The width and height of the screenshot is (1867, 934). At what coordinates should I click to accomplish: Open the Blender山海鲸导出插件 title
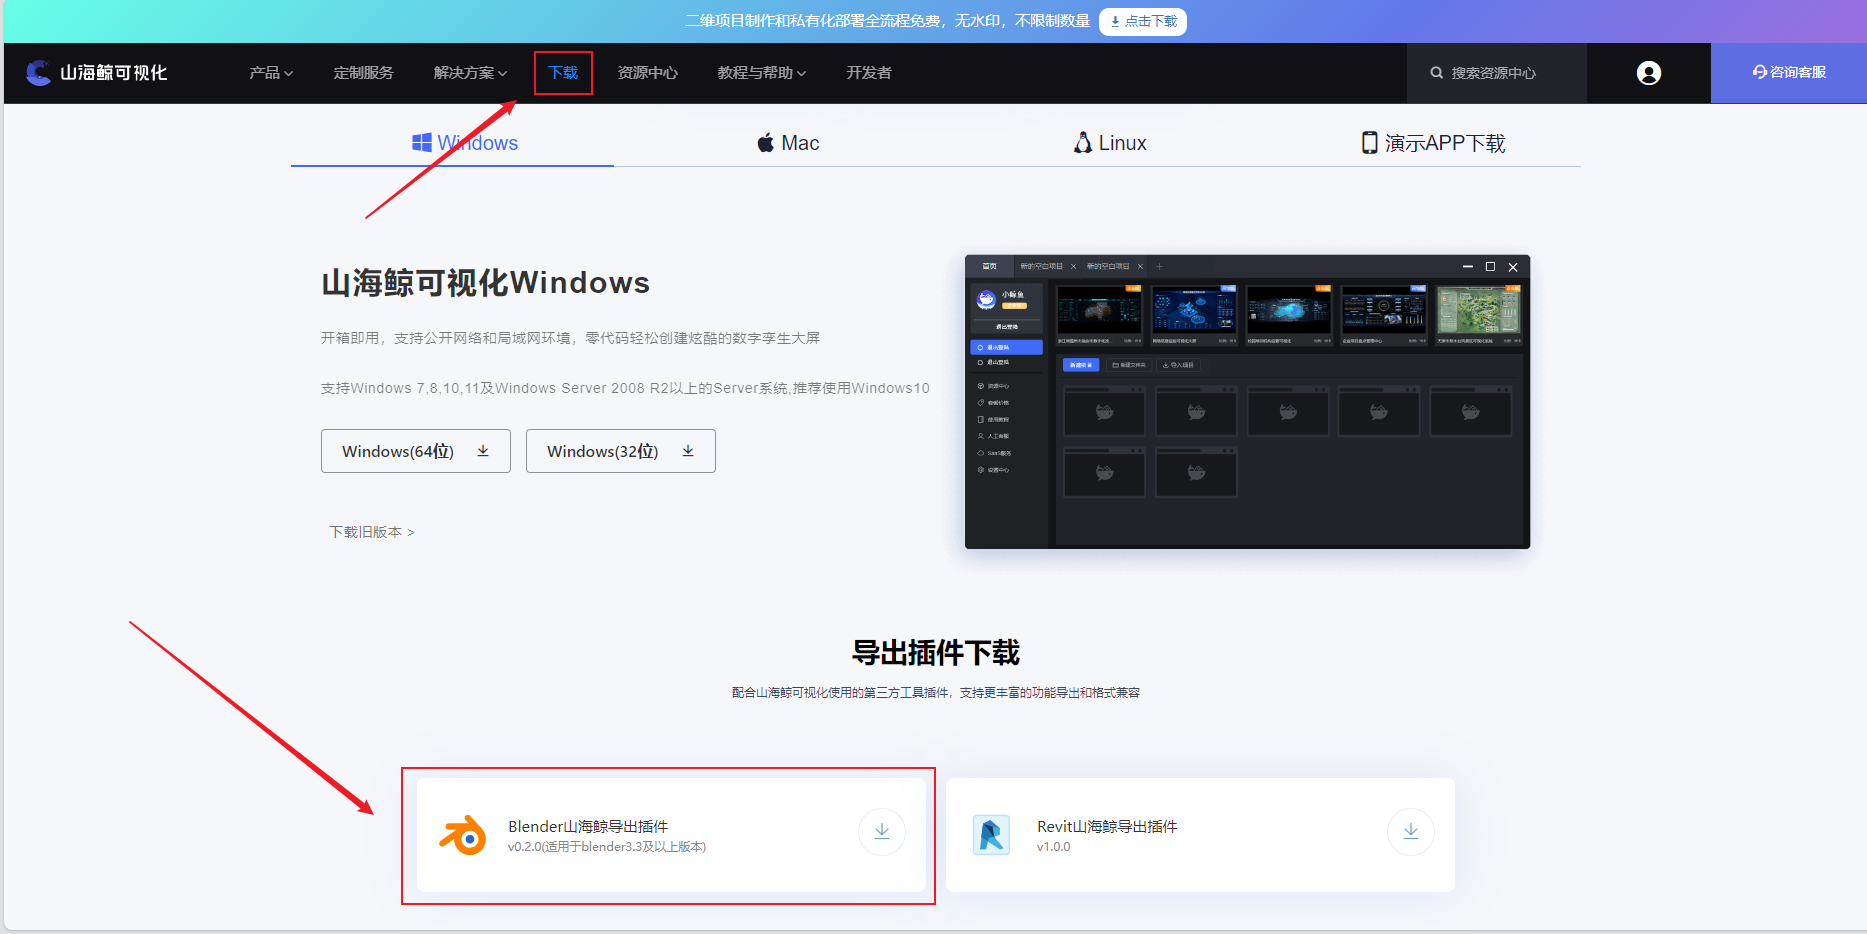[x=588, y=826]
